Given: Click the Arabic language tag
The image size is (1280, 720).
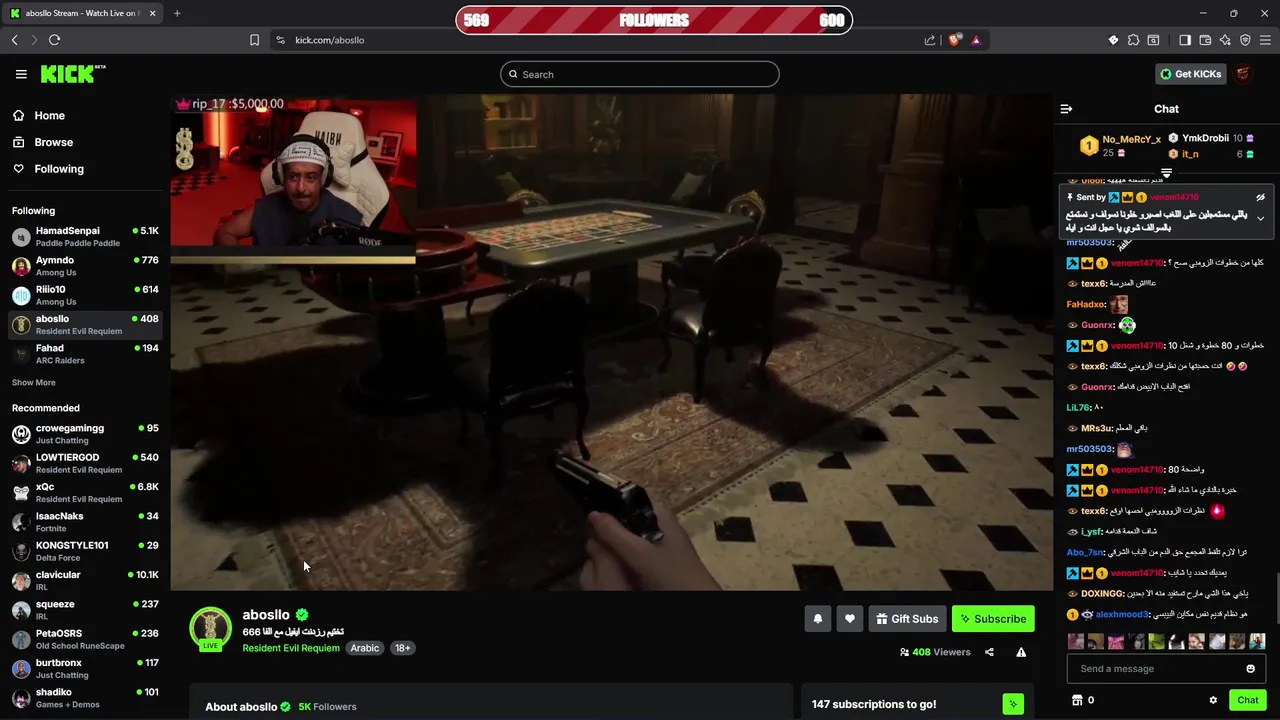Looking at the screenshot, I should (364, 648).
